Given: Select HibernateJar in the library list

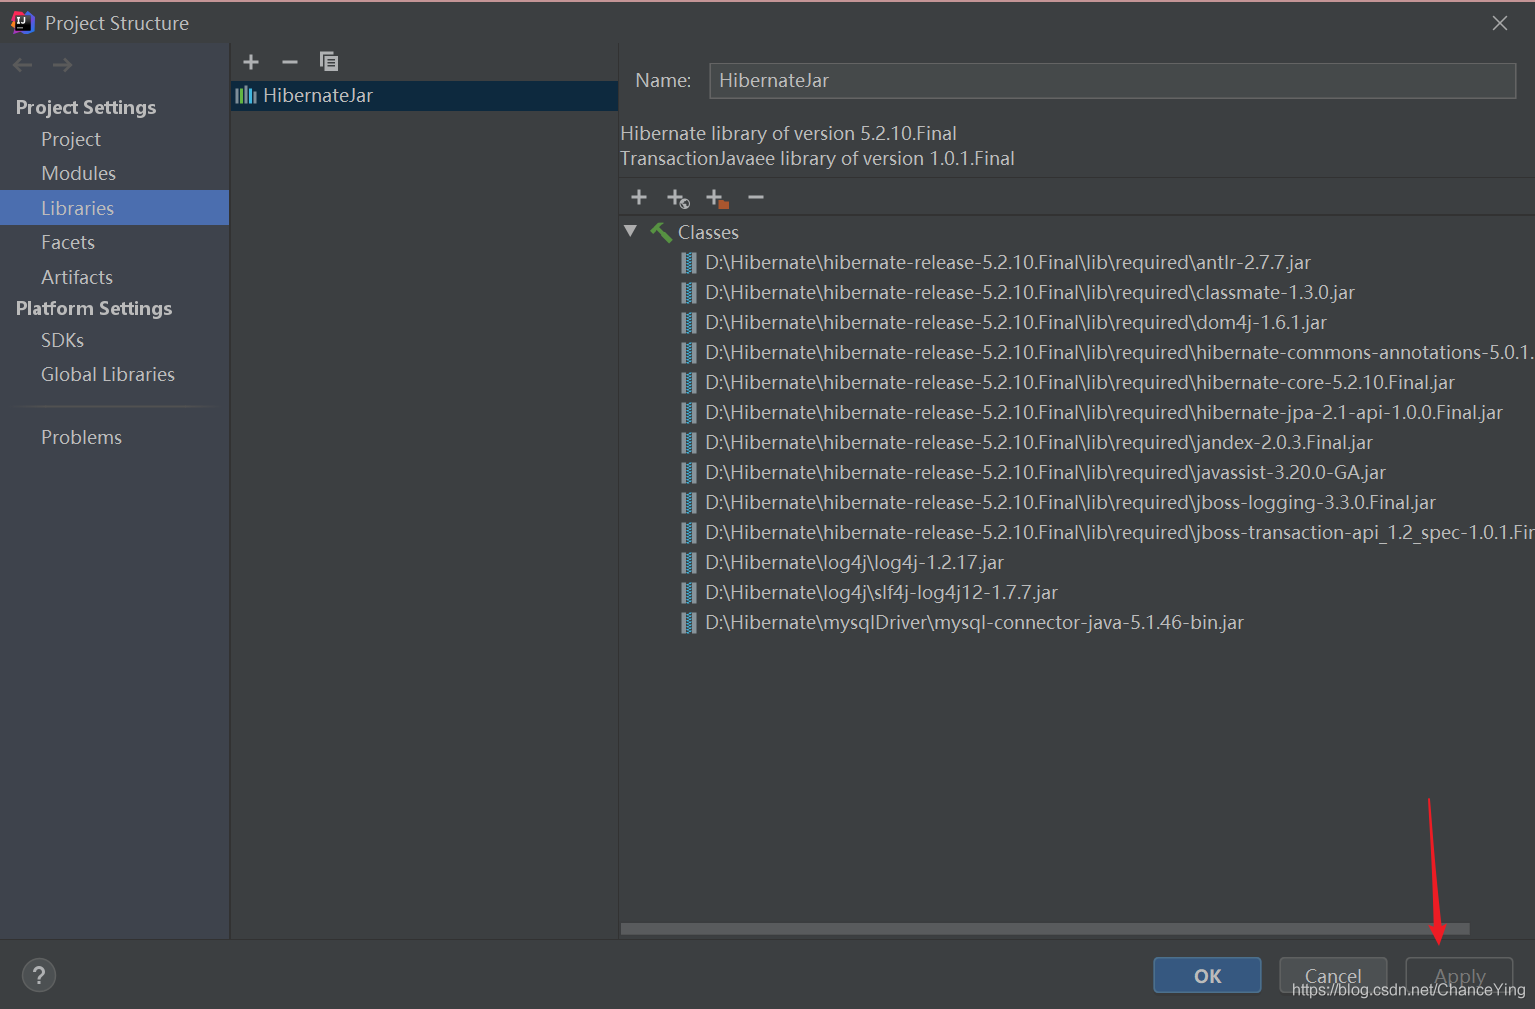Looking at the screenshot, I should pyautogui.click(x=318, y=96).
